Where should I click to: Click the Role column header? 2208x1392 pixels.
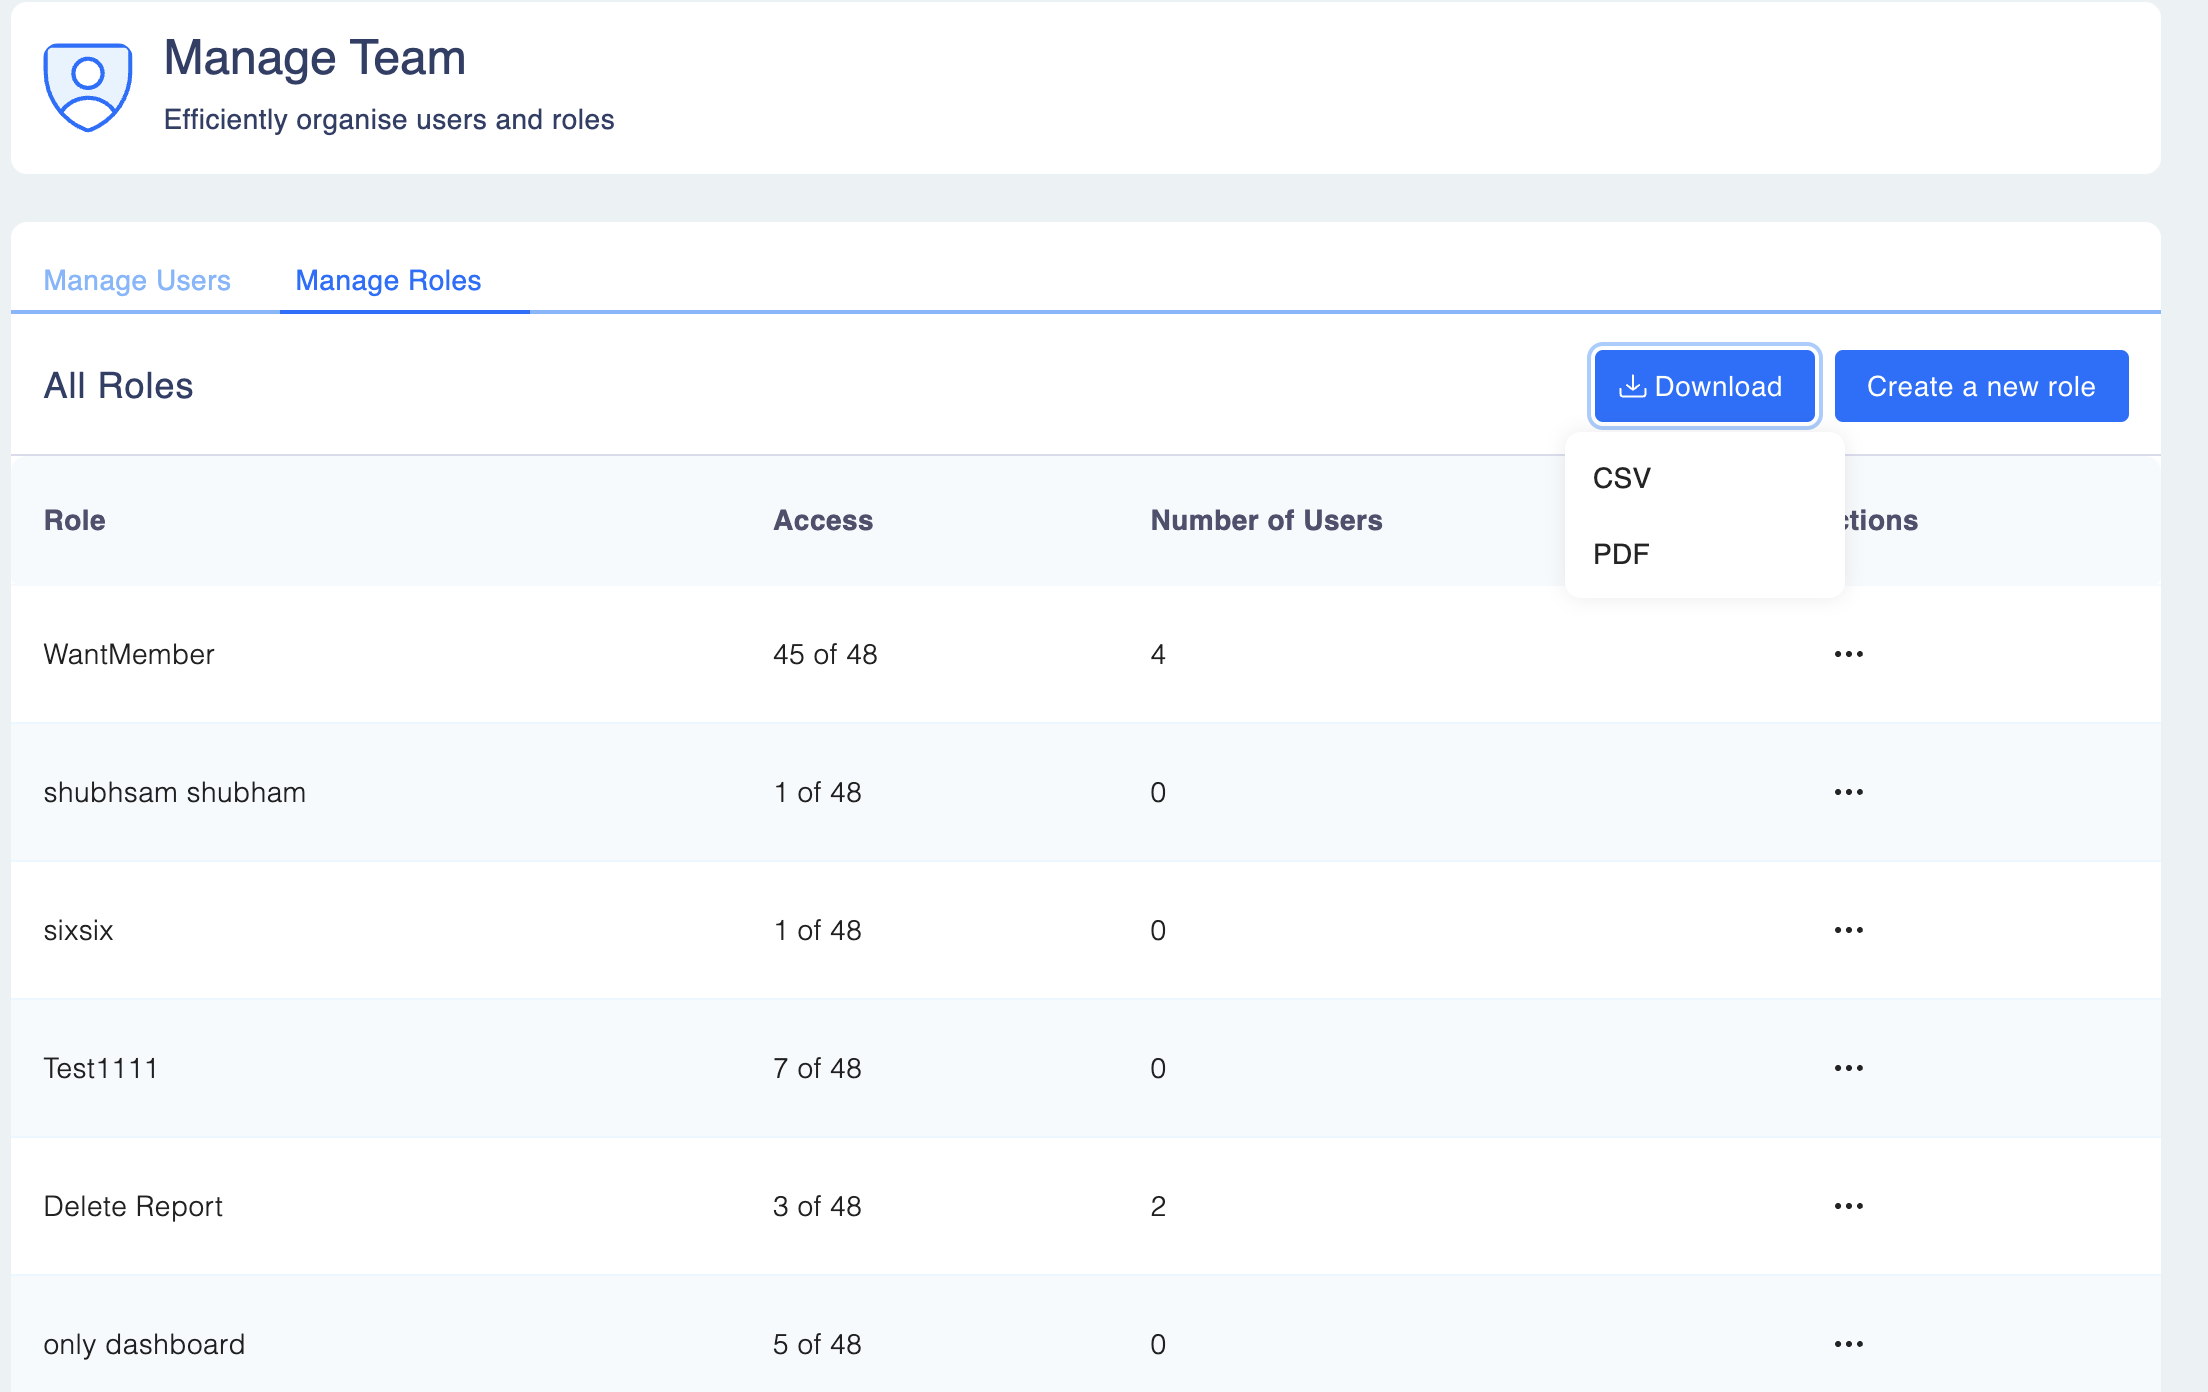(75, 520)
